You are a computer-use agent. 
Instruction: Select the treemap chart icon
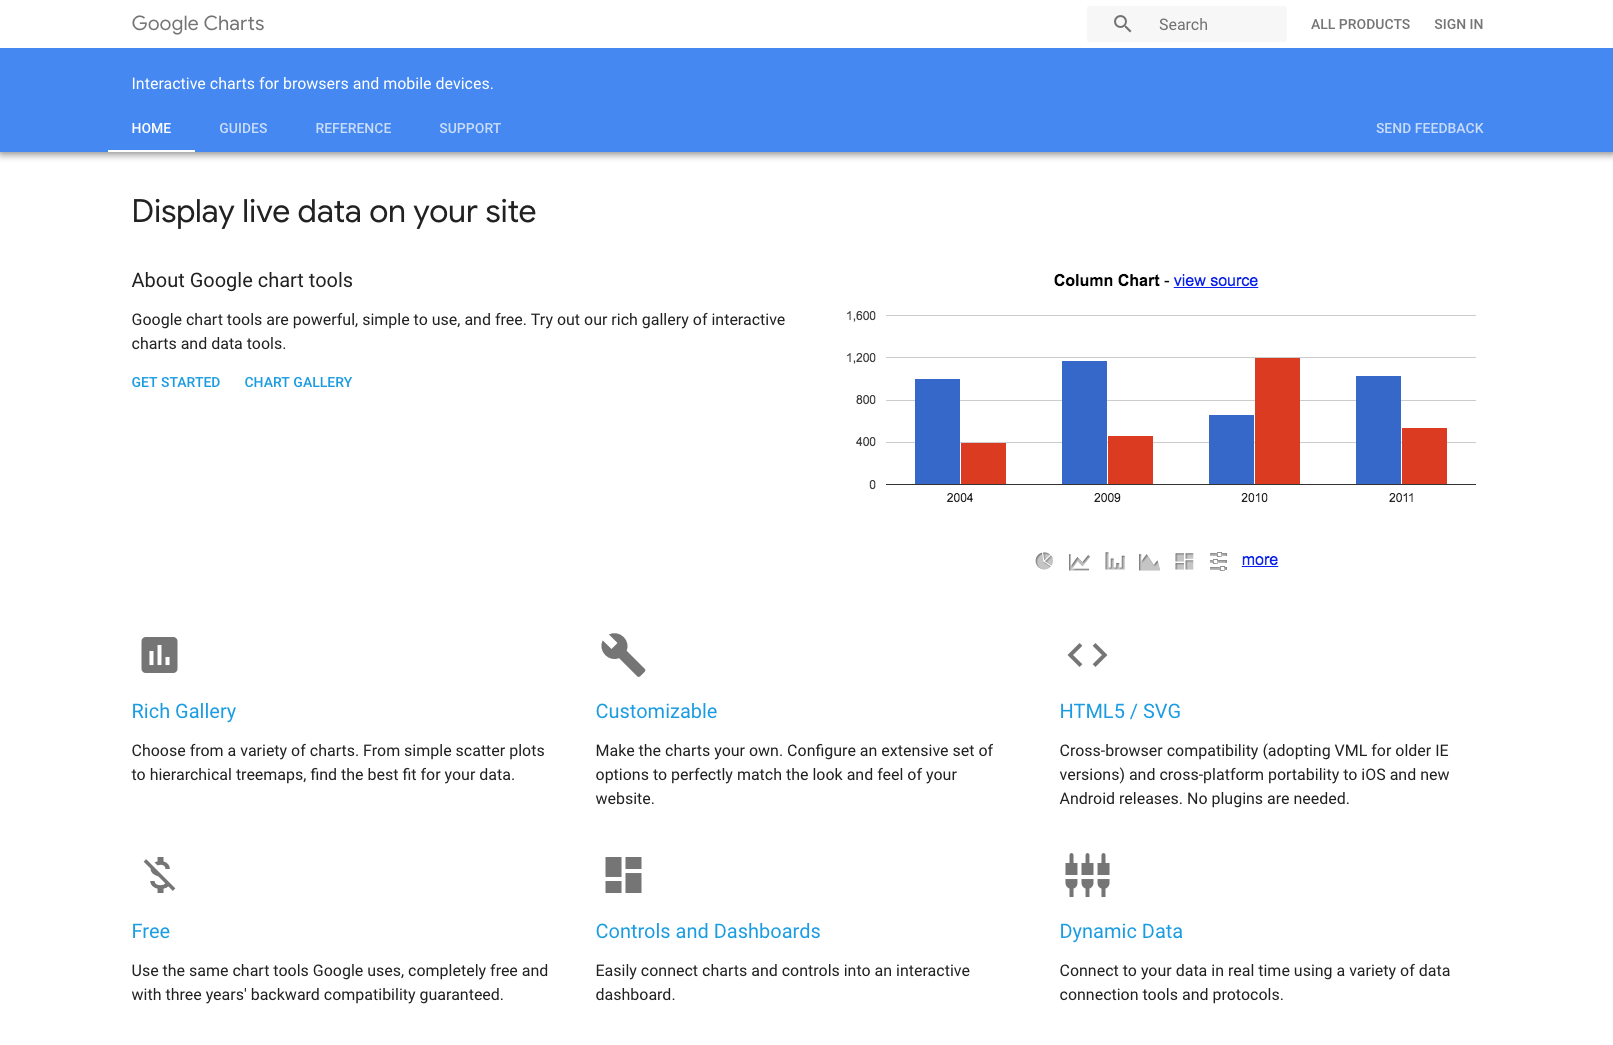[x=1184, y=561]
